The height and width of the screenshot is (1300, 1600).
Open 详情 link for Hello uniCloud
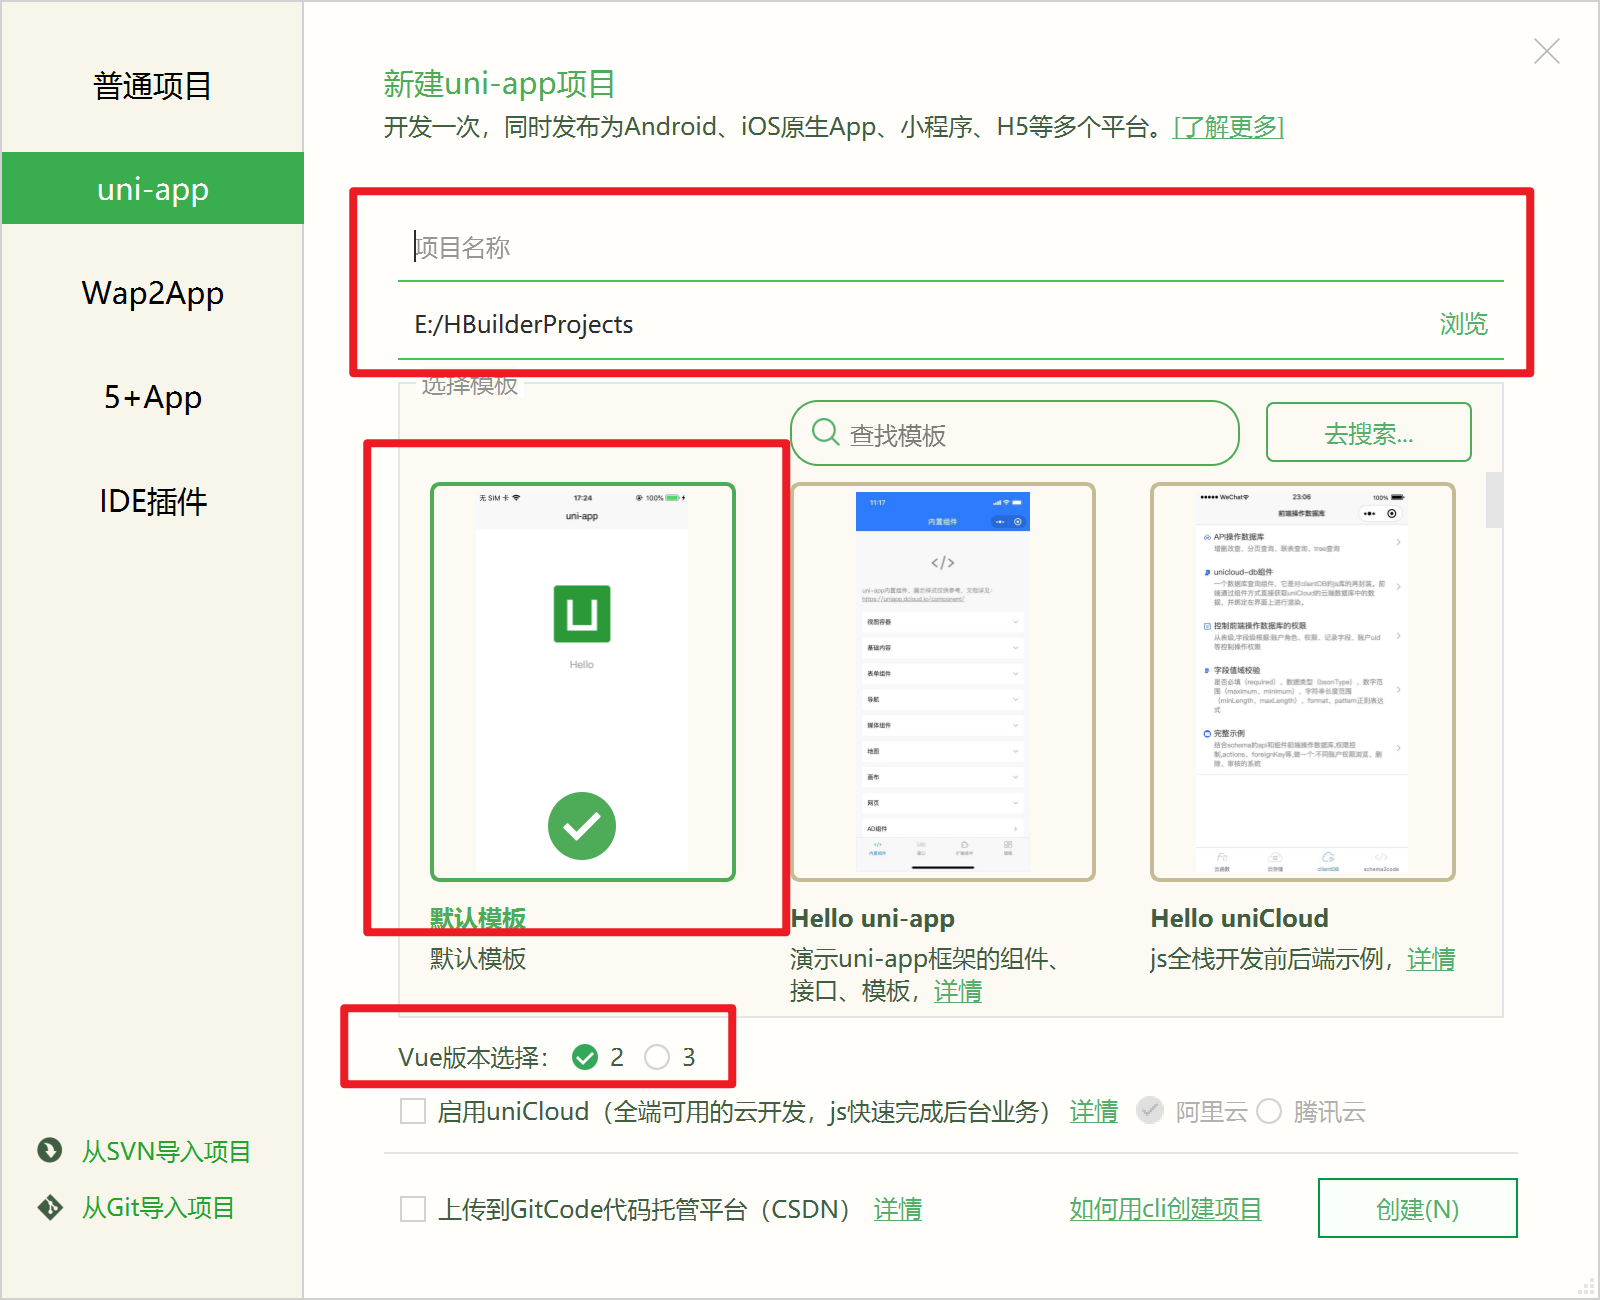[x=1430, y=959]
